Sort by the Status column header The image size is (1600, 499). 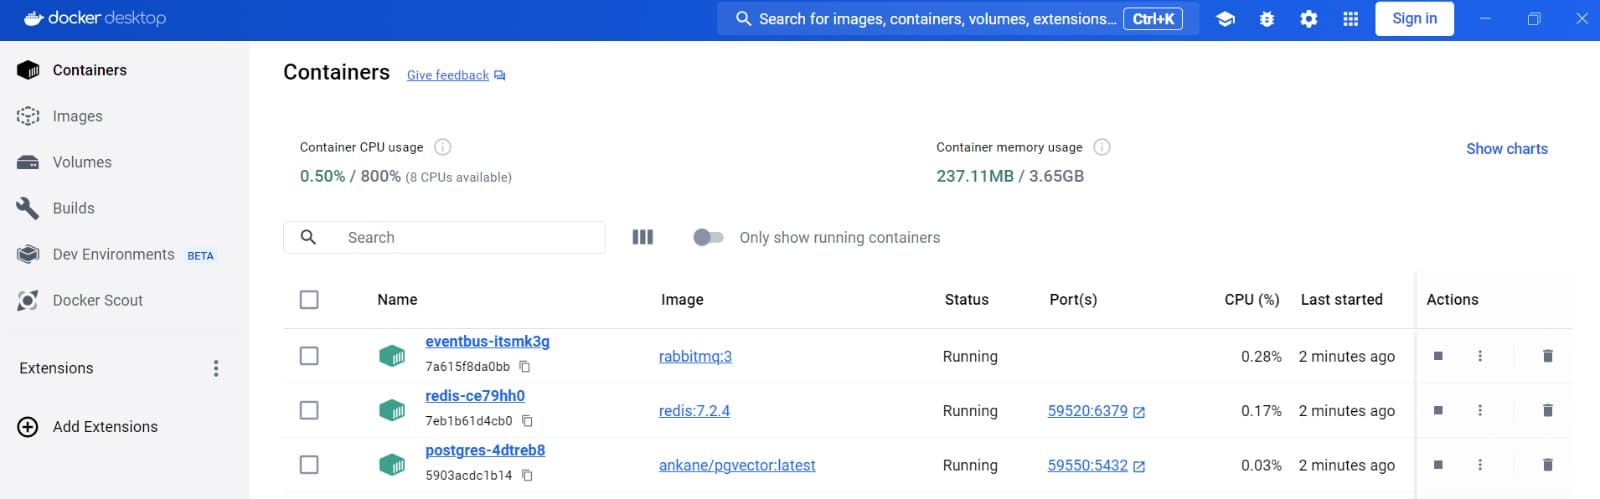pos(966,300)
